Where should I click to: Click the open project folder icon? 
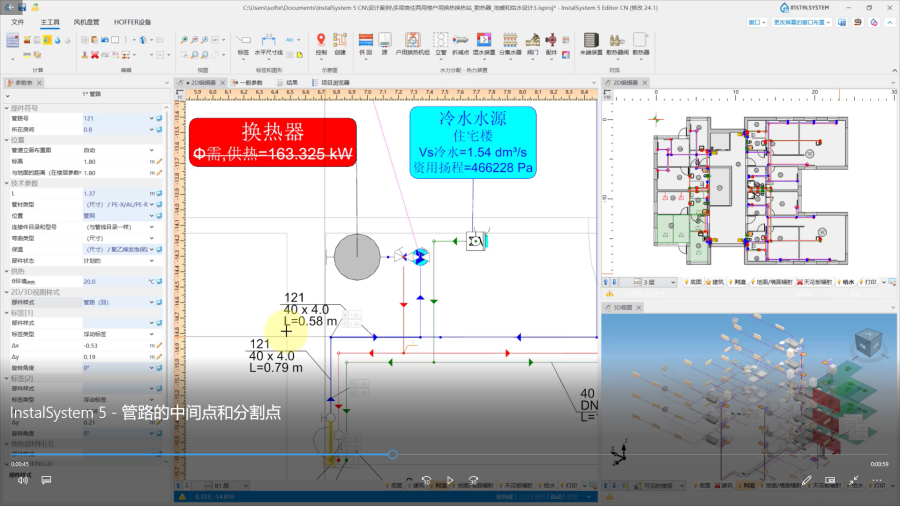pyautogui.click(x=35, y=7)
